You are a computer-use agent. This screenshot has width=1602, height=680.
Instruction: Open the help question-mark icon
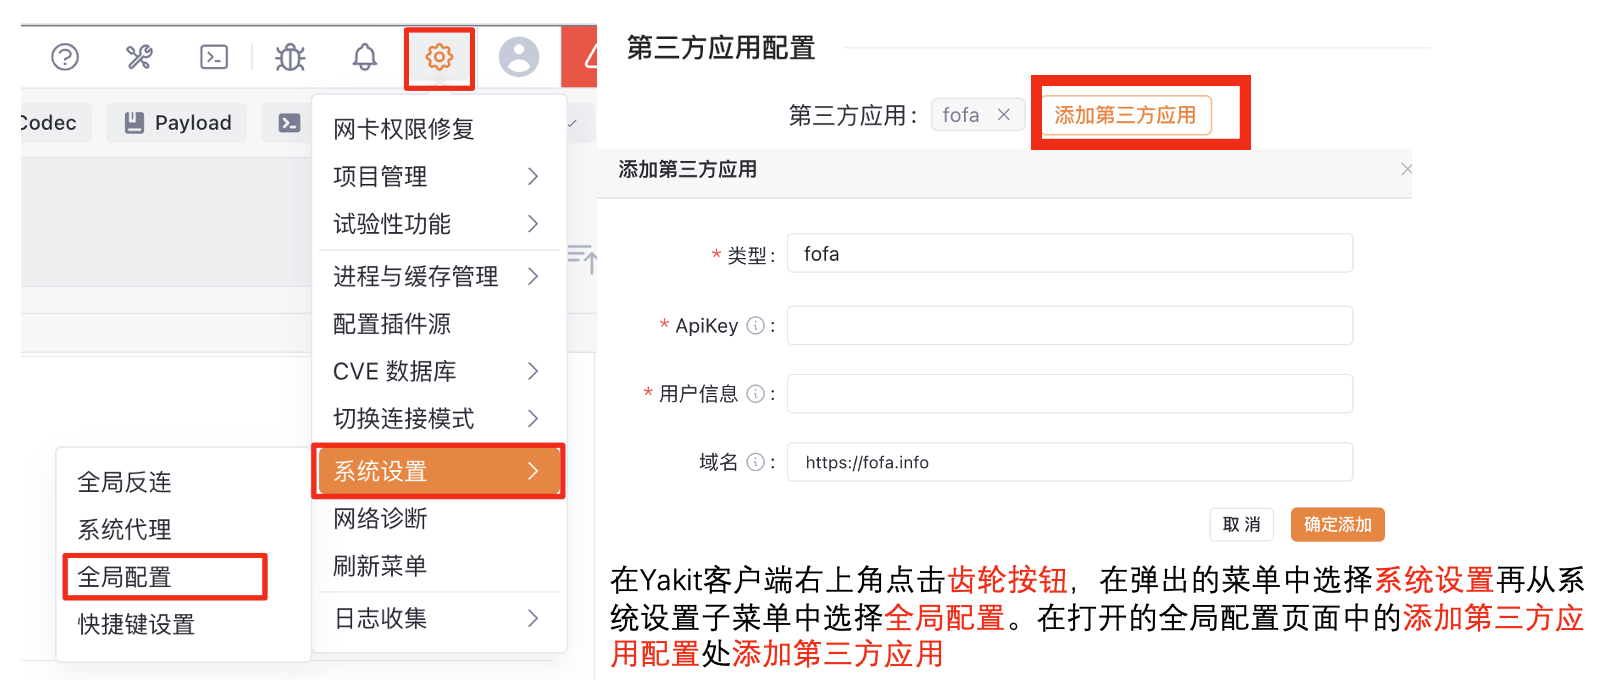point(65,57)
